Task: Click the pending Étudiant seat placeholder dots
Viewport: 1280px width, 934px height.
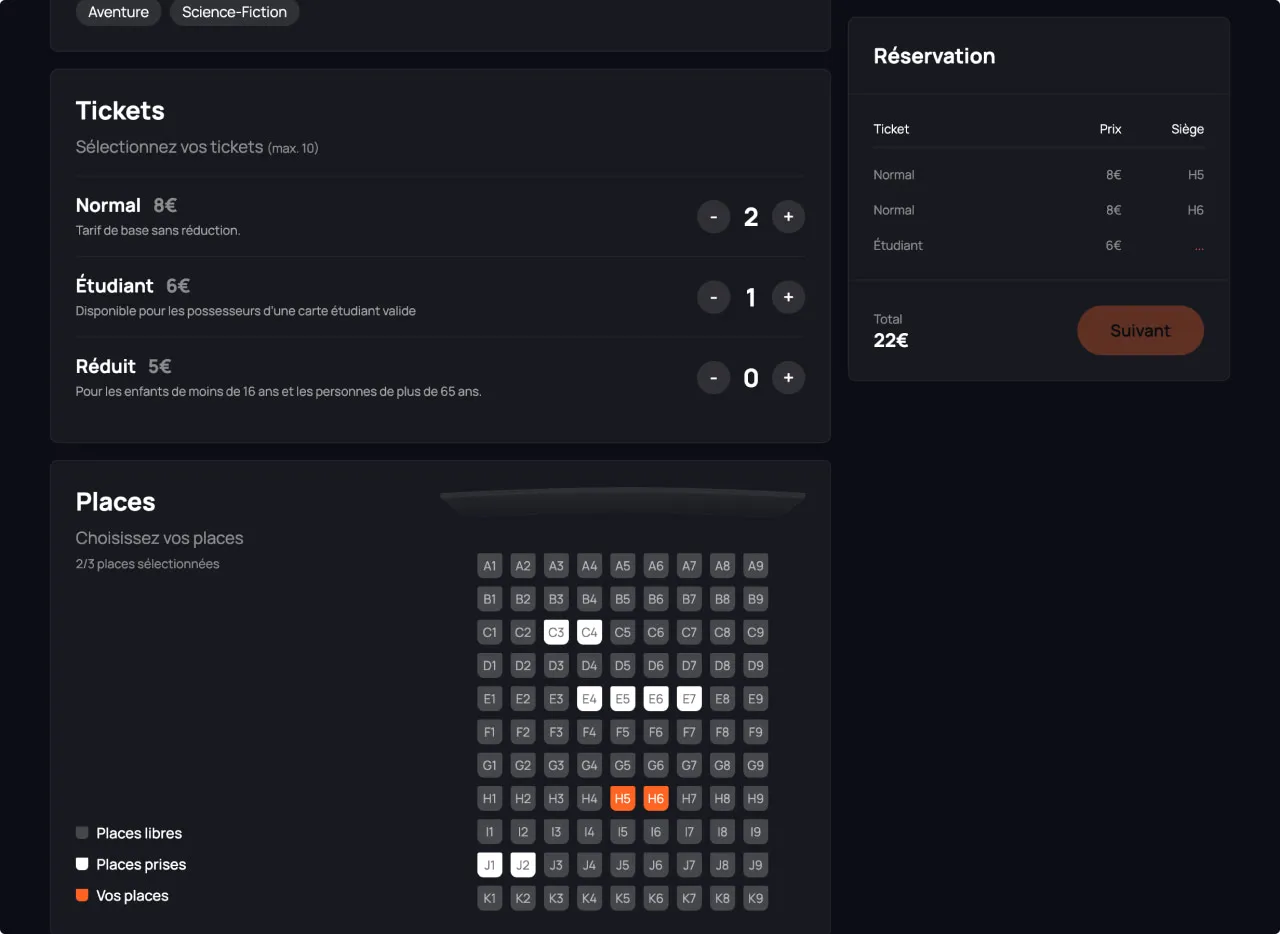Action: click(1199, 245)
